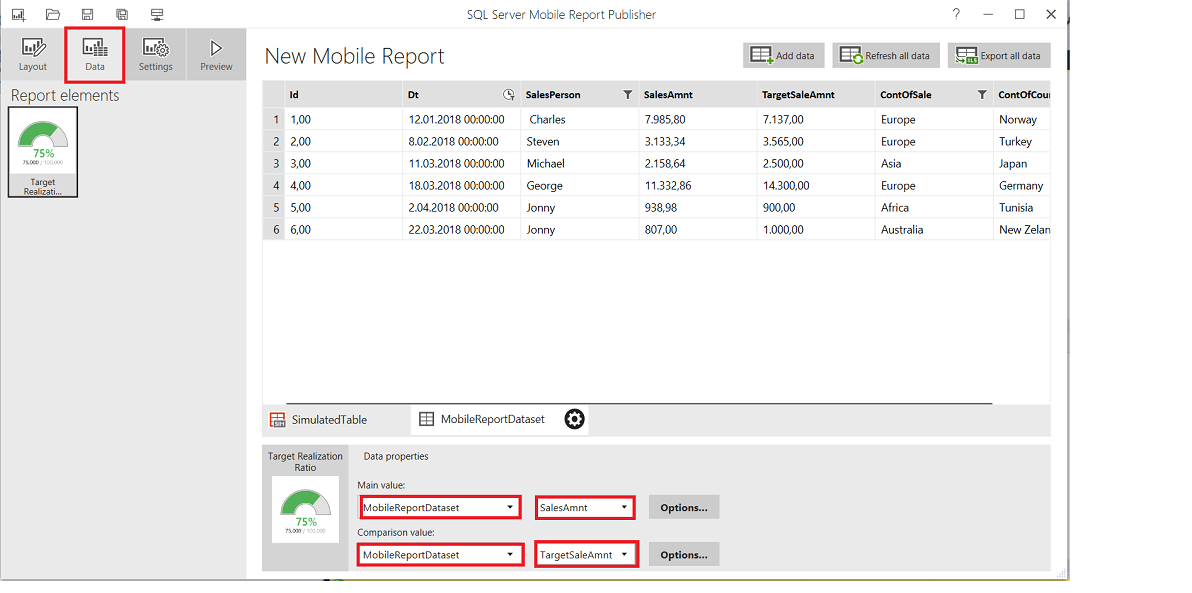Click filter icon in SalesPerson column
The height and width of the screenshot is (593, 1192).
(x=627, y=95)
